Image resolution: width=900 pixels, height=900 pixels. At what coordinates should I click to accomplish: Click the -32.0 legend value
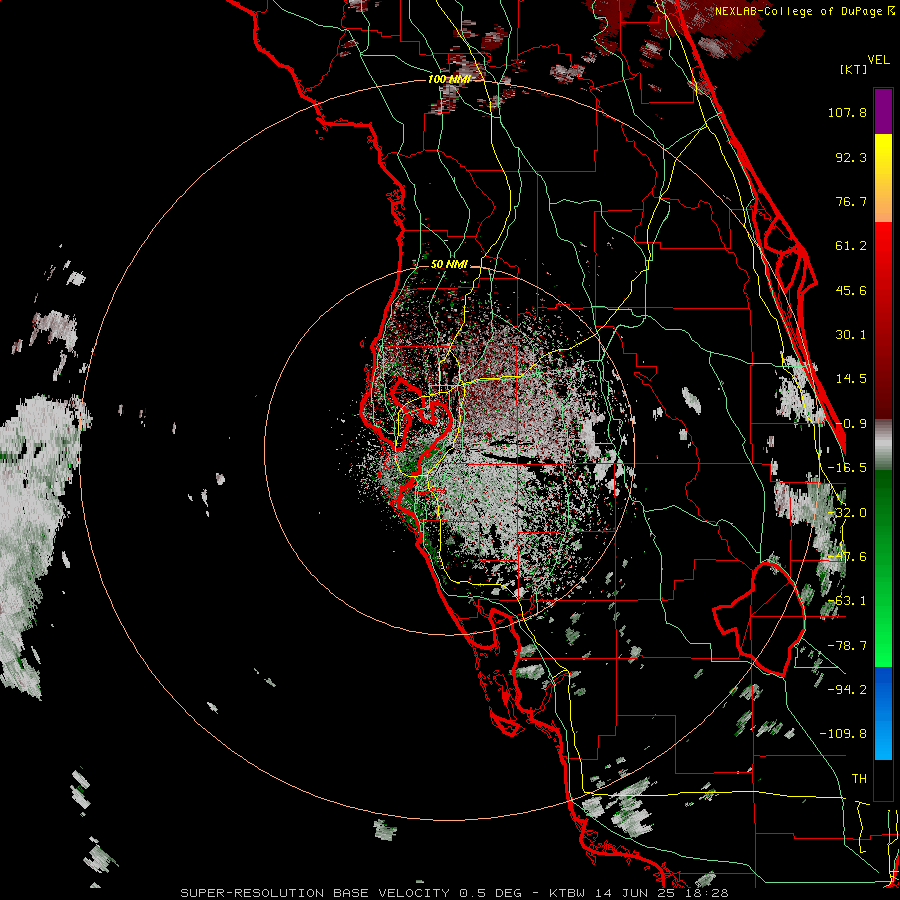(847, 513)
